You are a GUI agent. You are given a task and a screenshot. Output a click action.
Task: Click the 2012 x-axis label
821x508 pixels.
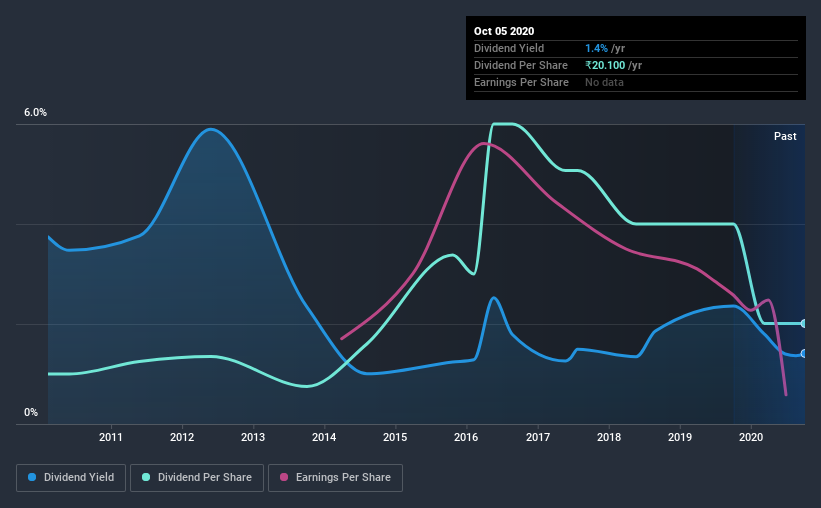click(182, 437)
